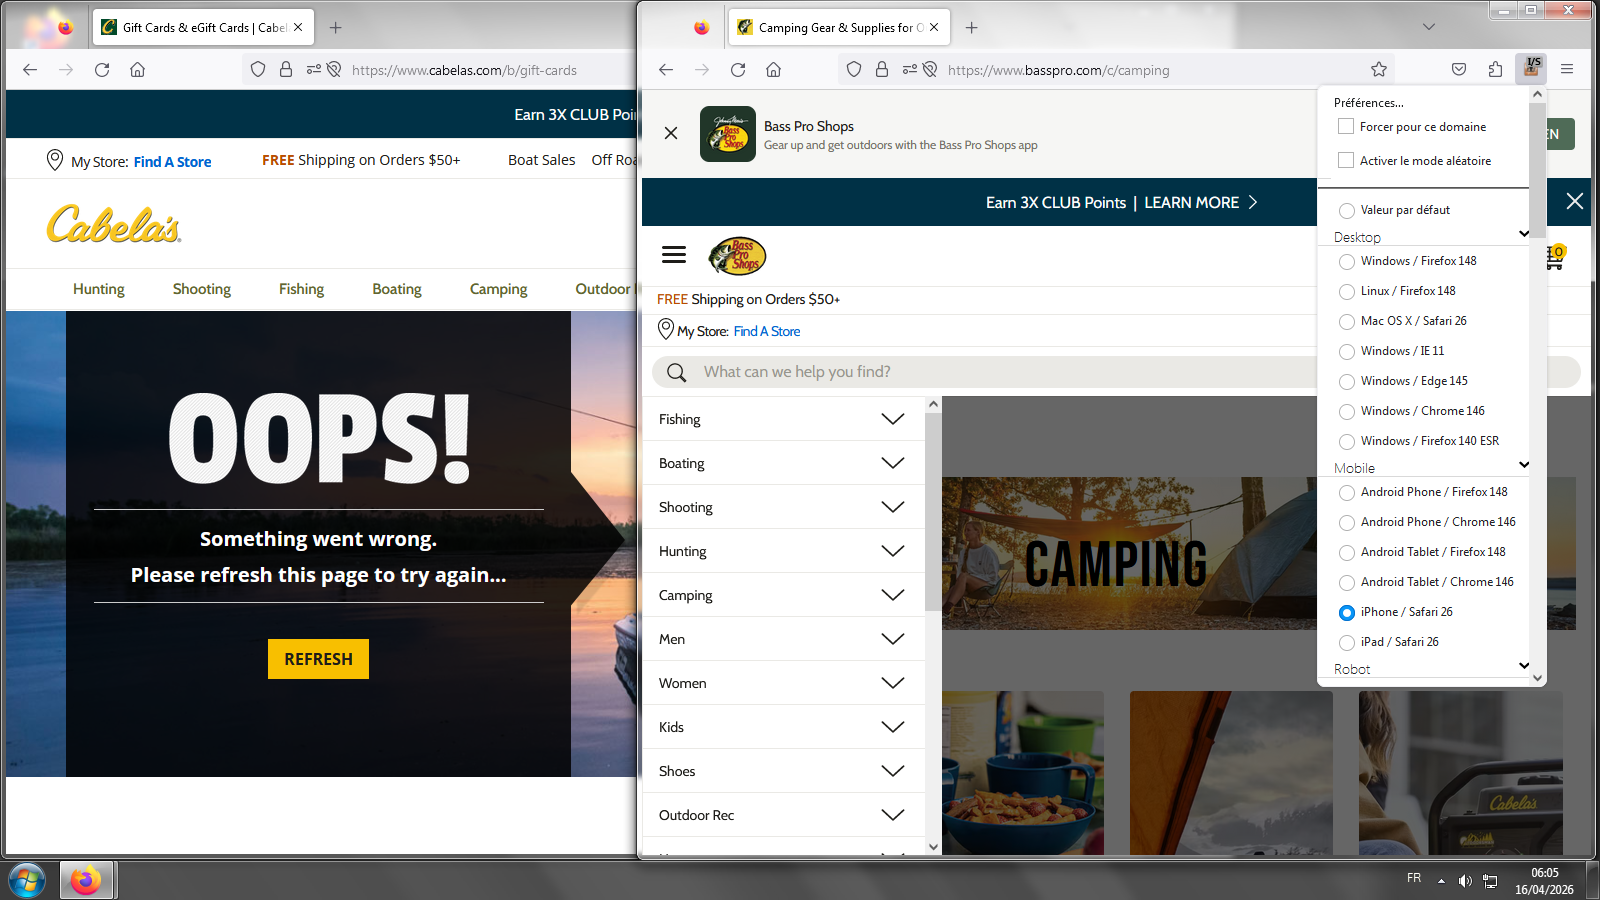
Task: Expand the Camping category in Bass Pro menu
Action: (x=893, y=595)
